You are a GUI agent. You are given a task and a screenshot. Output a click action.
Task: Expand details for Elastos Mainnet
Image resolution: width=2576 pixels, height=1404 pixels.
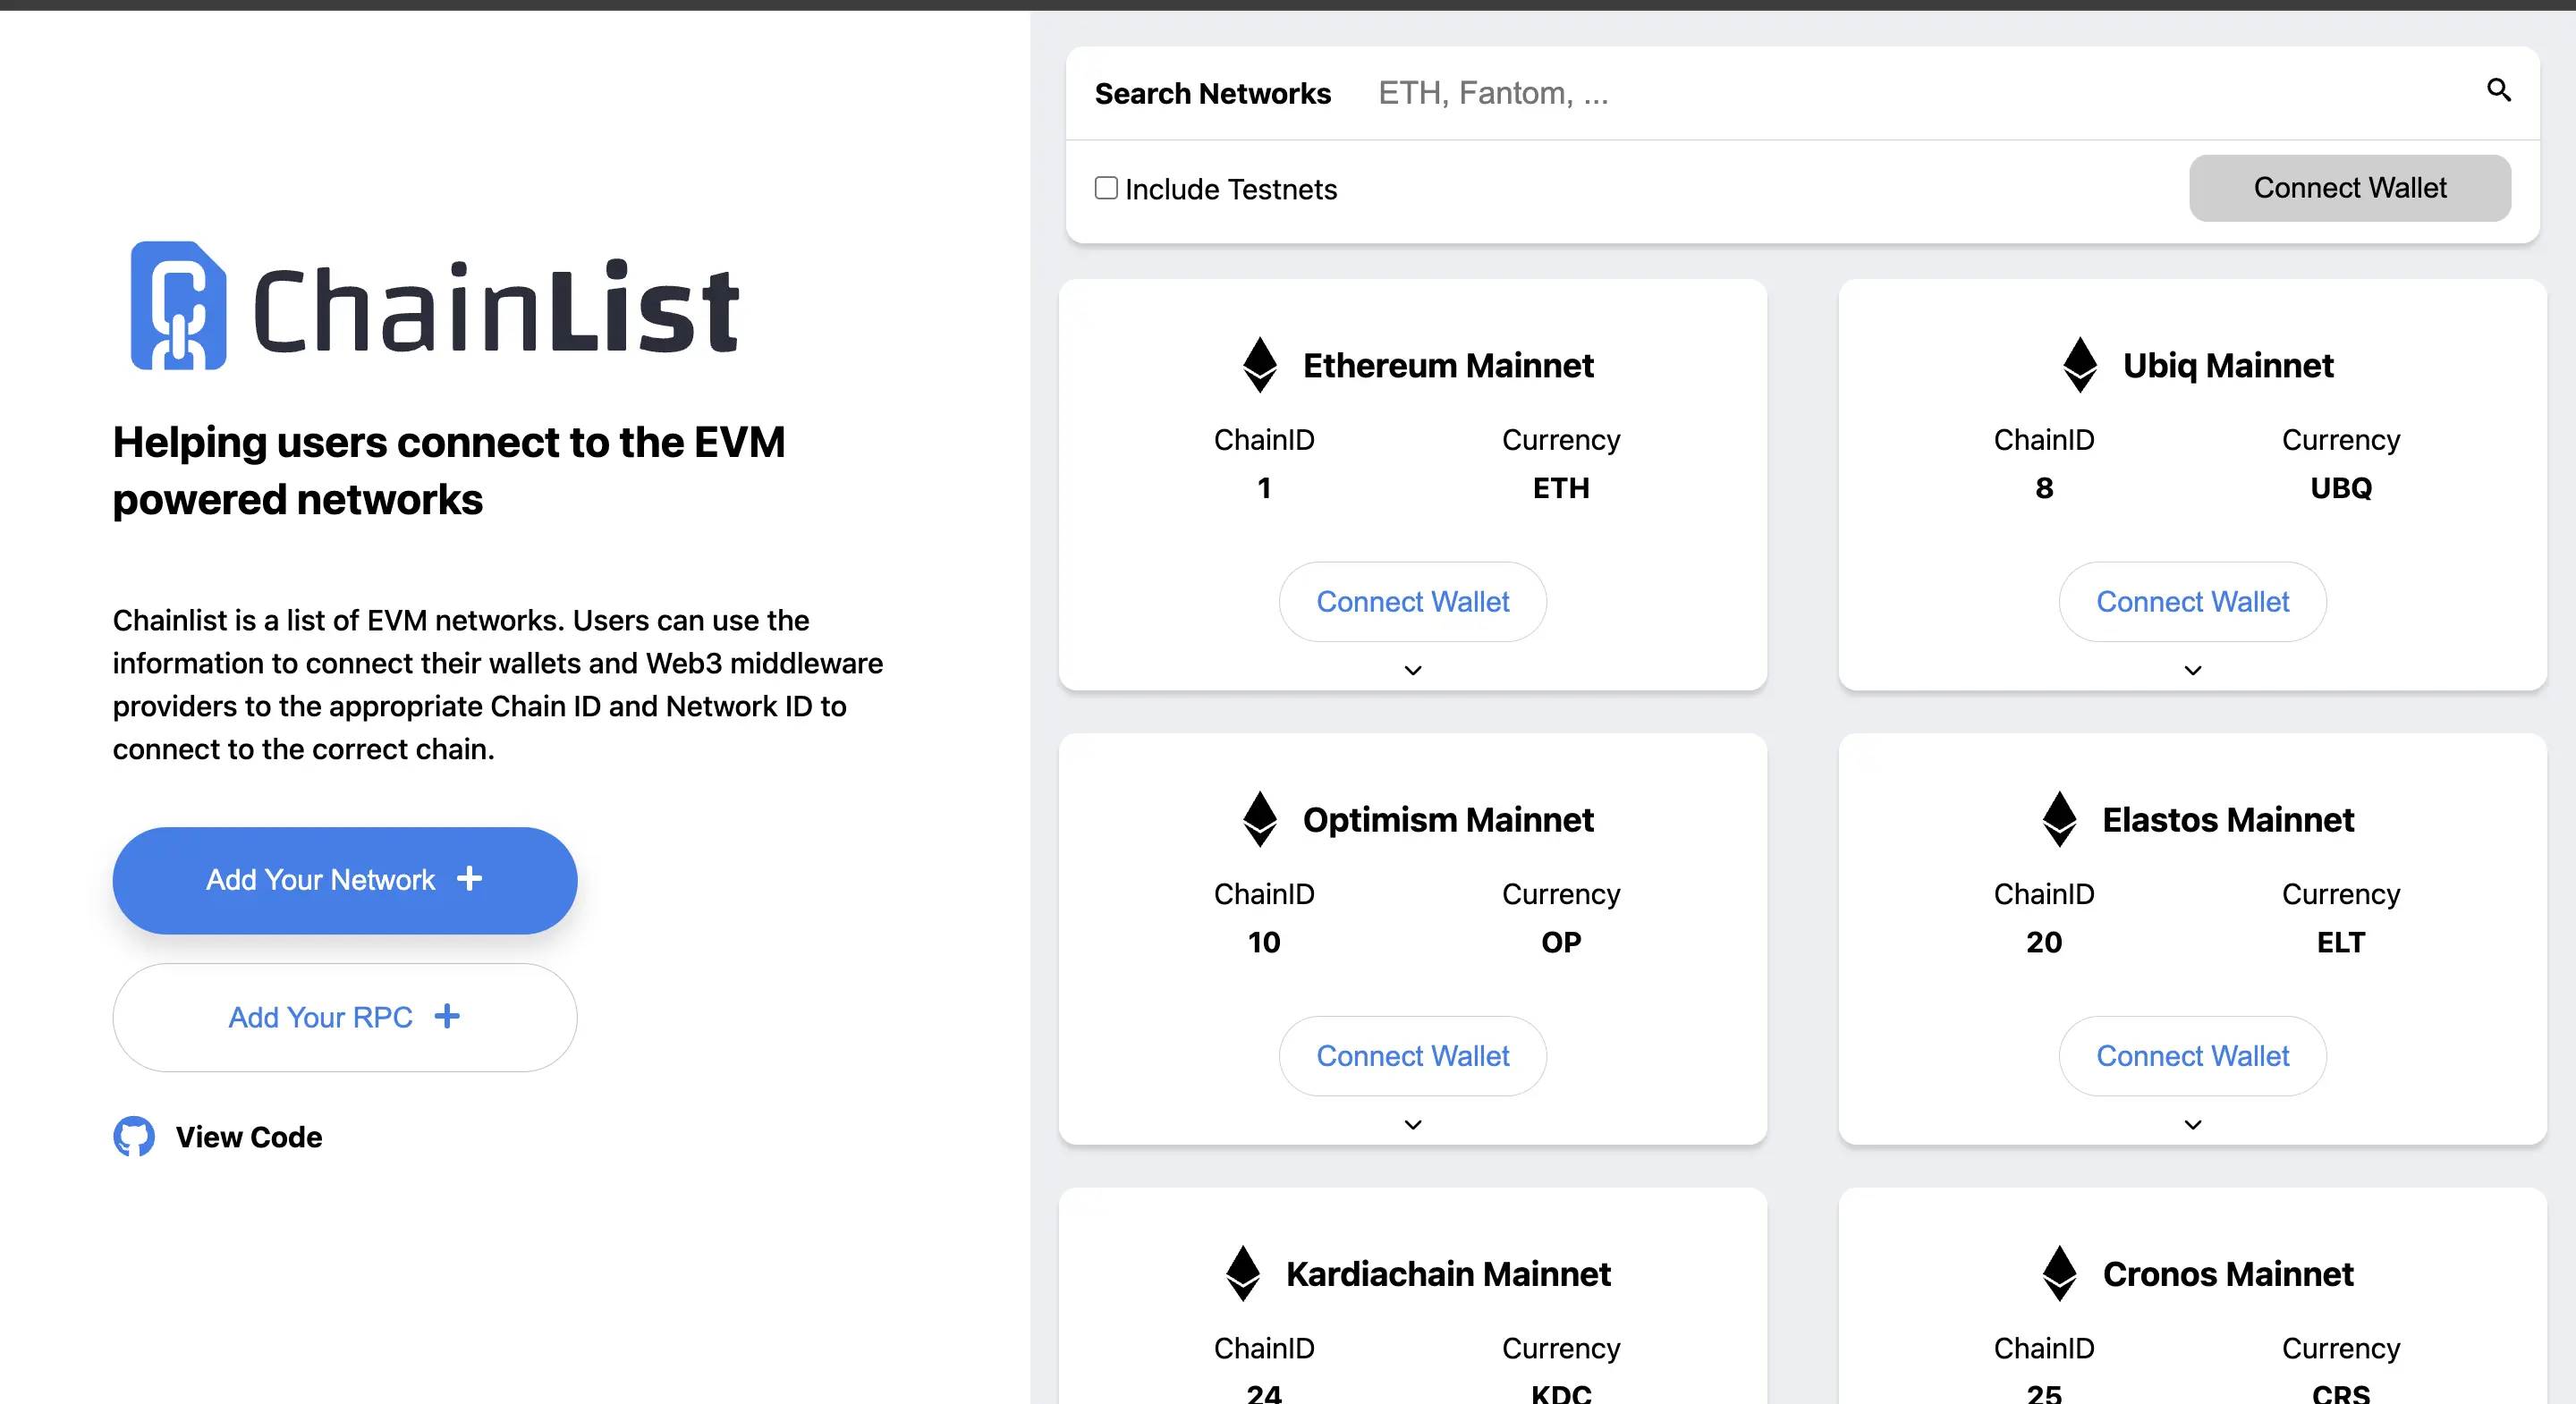pos(2192,1124)
